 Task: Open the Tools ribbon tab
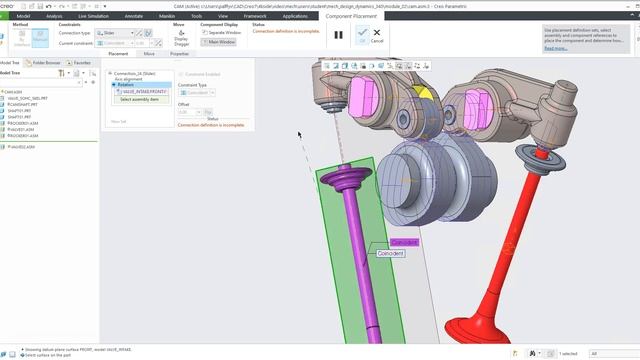tap(196, 16)
